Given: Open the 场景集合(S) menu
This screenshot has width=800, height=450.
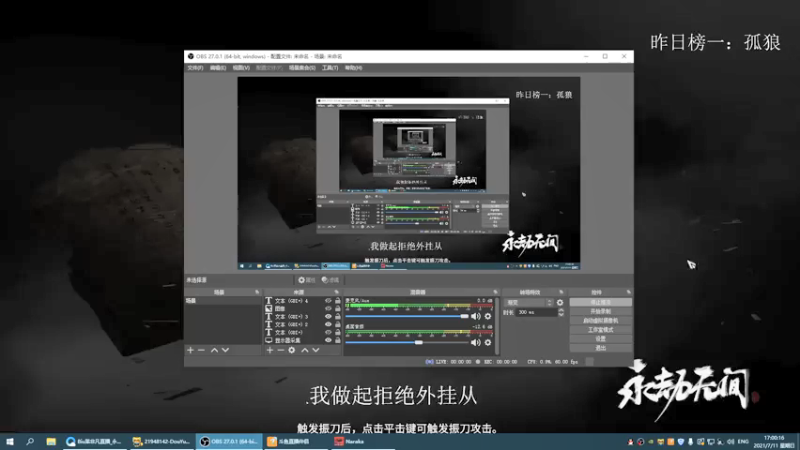Looking at the screenshot, I should pyautogui.click(x=302, y=68).
